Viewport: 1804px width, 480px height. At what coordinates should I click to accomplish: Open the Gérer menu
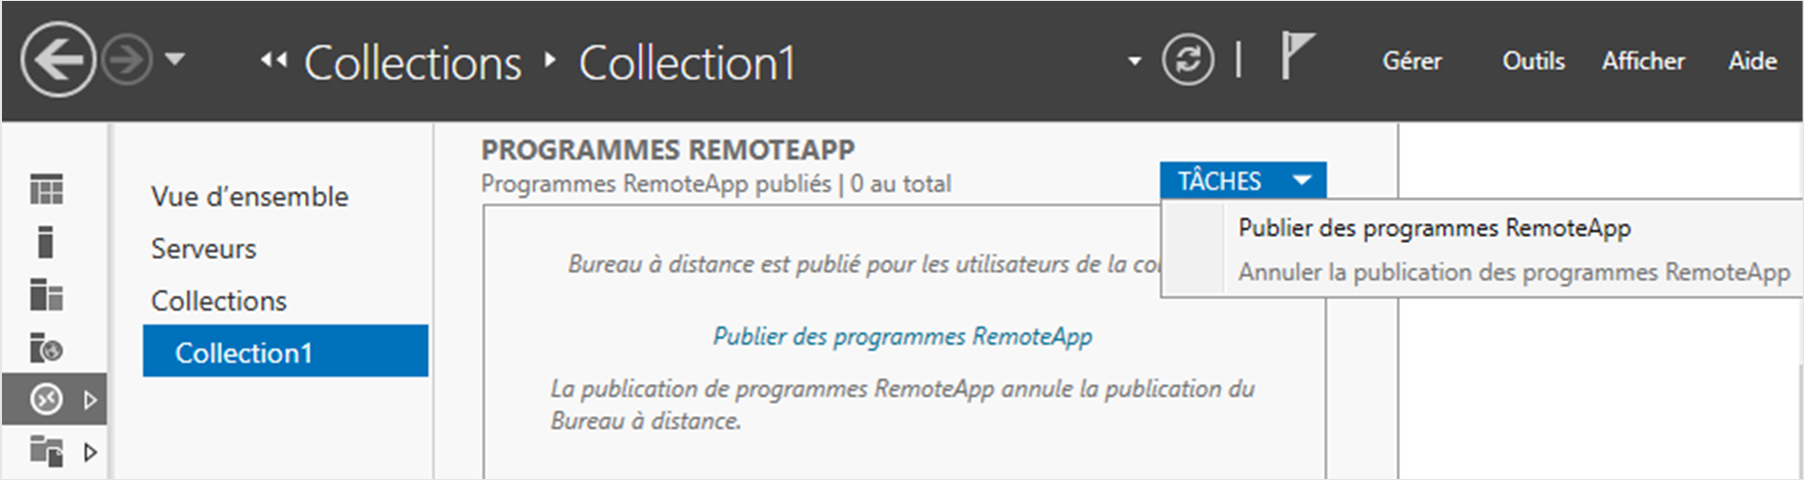(x=1411, y=61)
